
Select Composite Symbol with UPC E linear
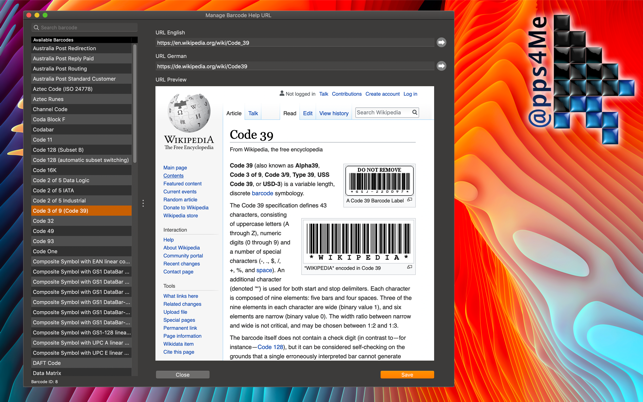coord(82,353)
